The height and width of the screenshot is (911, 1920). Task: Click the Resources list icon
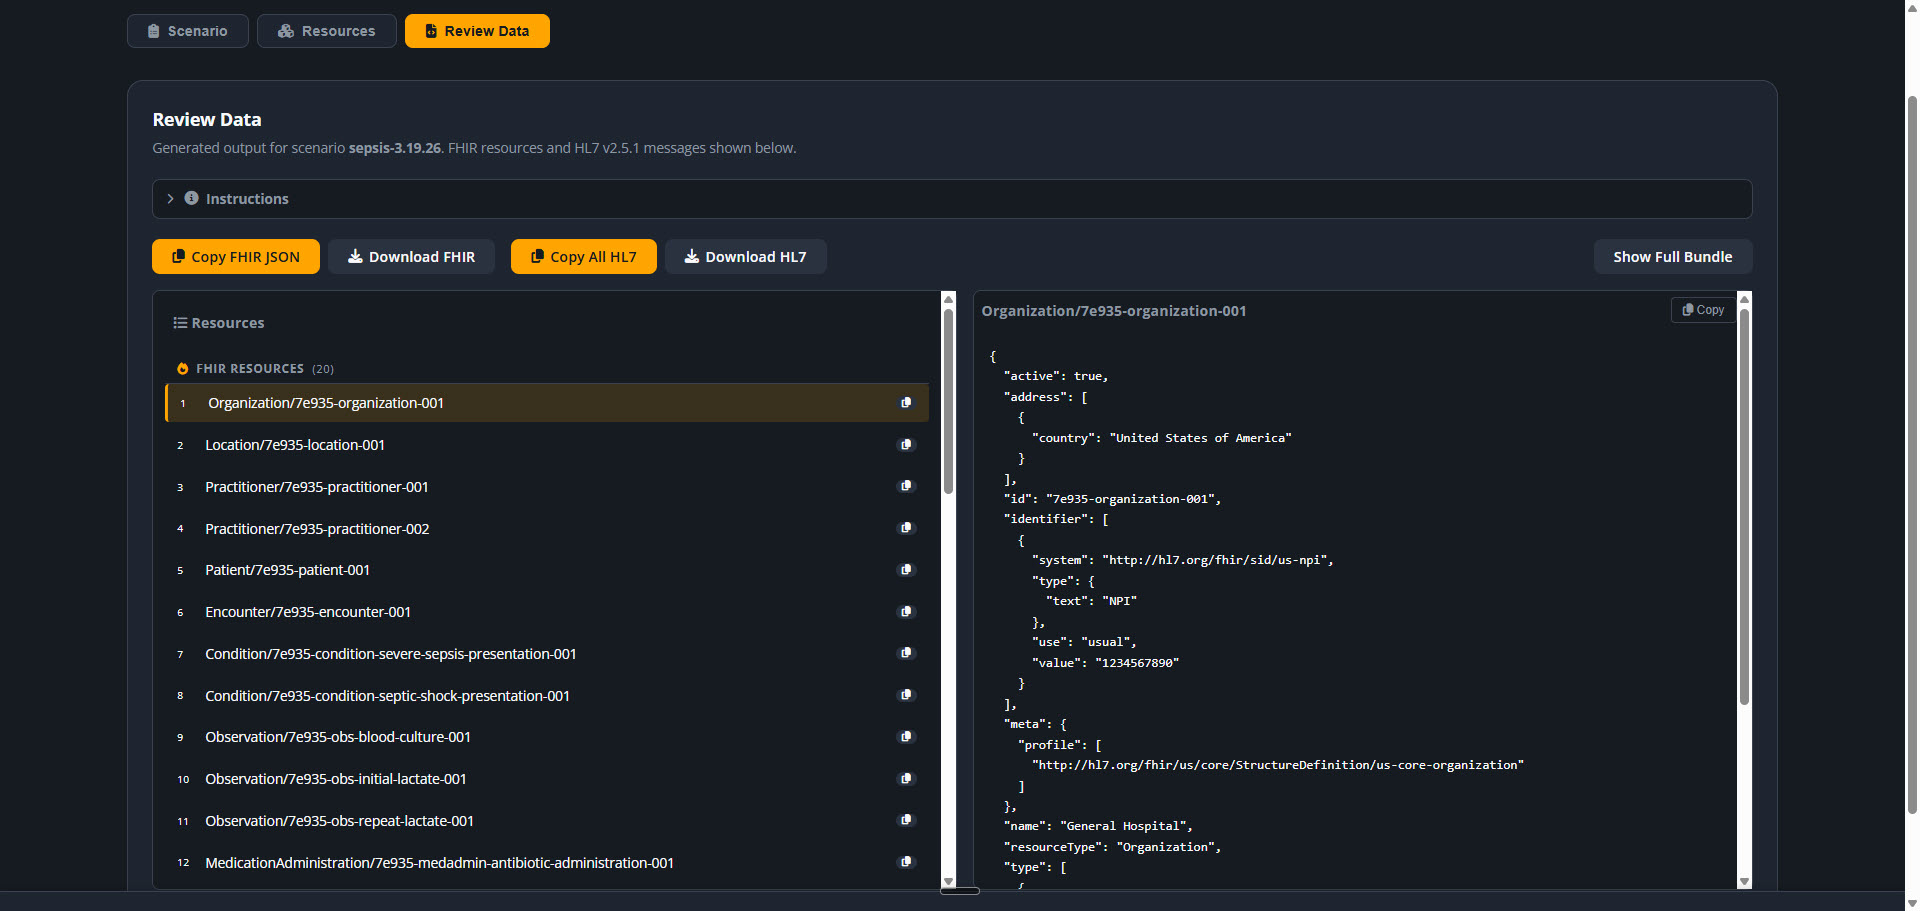tap(180, 323)
